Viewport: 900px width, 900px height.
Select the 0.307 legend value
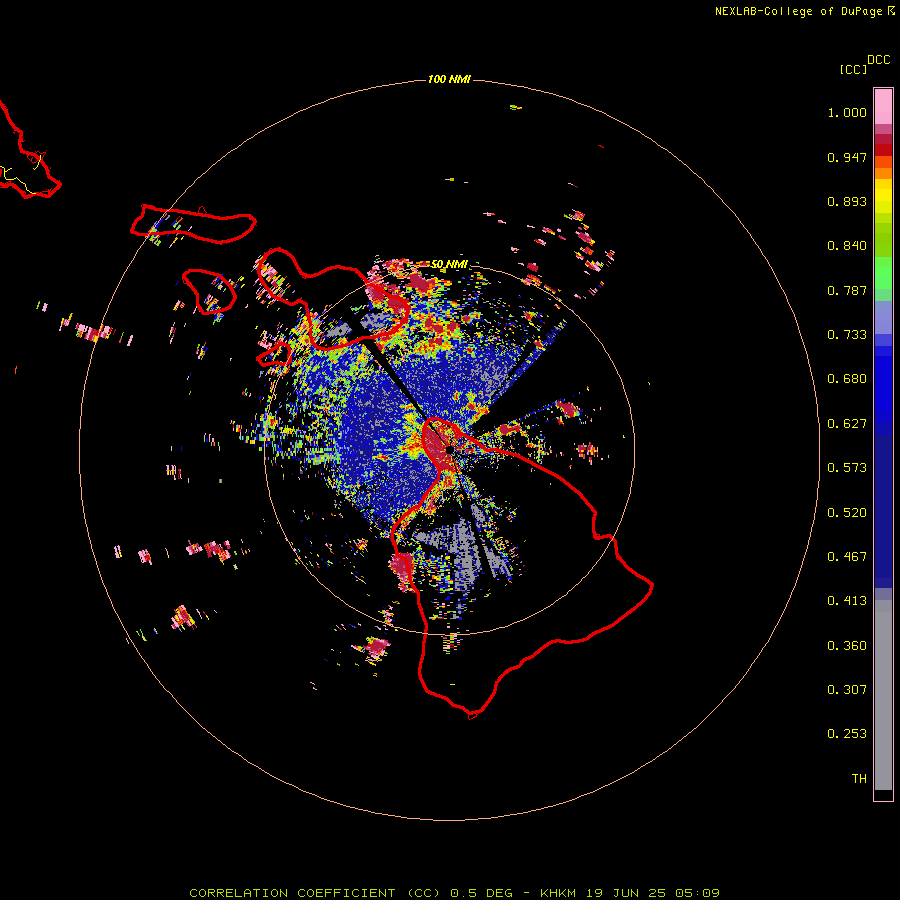click(847, 690)
